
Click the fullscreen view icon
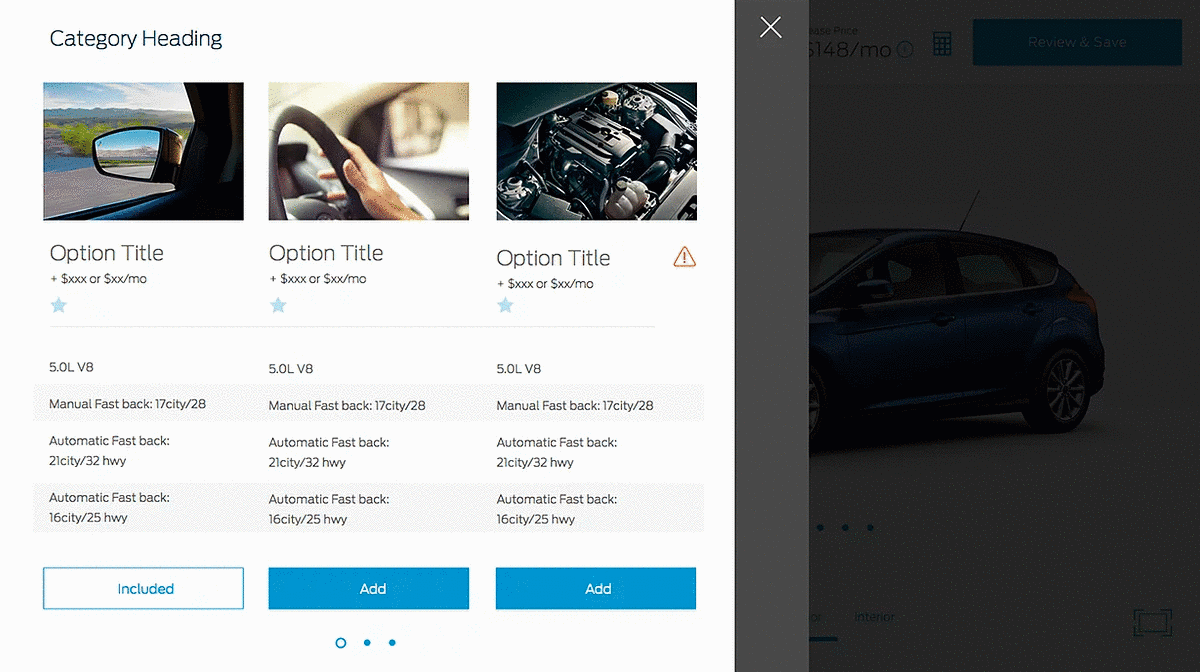pyautogui.click(x=1153, y=622)
